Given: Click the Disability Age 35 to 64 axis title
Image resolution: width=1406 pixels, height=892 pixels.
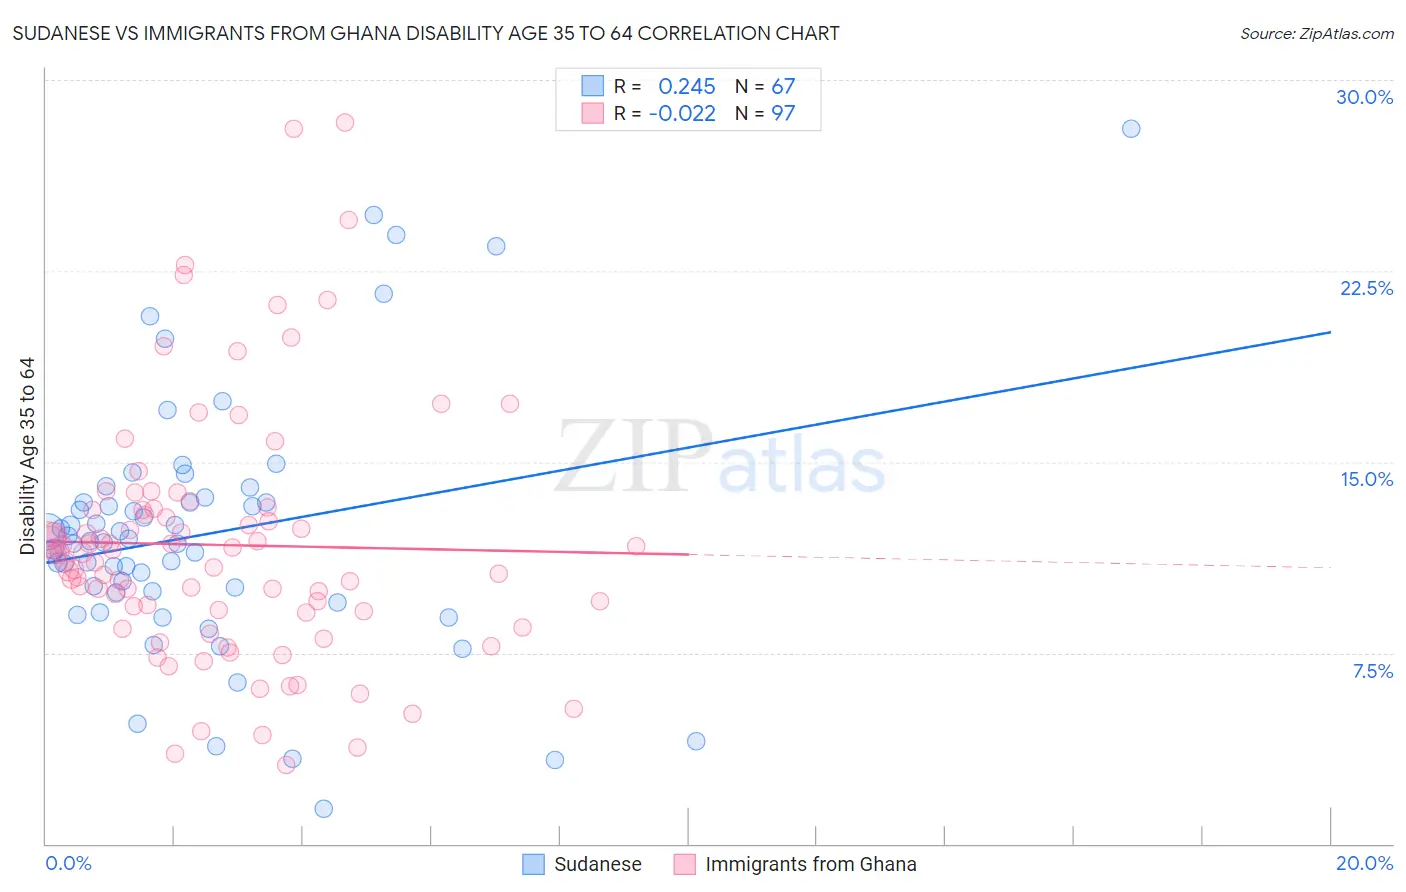Looking at the screenshot, I should 27,456.
